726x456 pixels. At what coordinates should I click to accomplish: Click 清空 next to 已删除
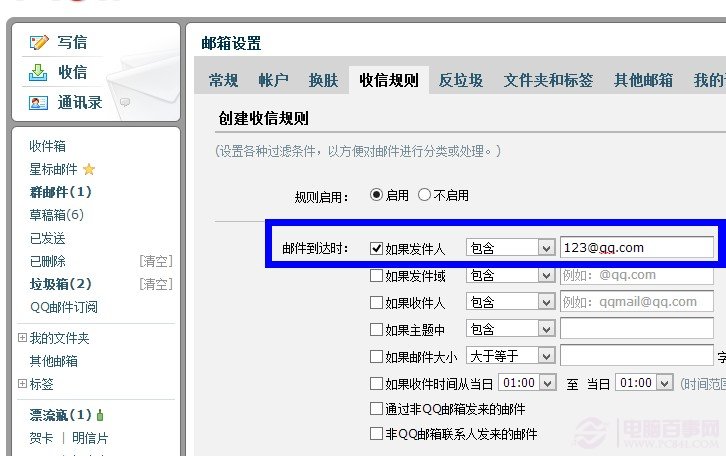click(x=156, y=261)
